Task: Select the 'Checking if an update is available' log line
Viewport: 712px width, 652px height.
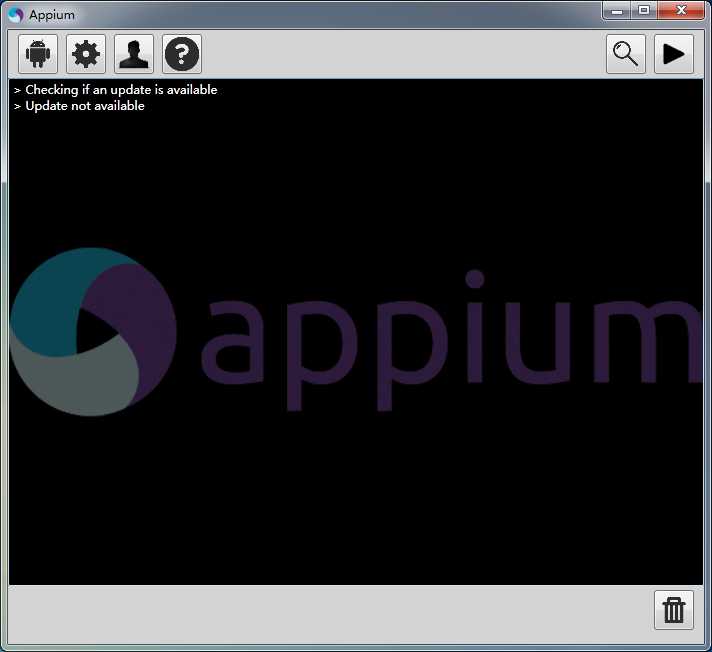Action: [121, 90]
